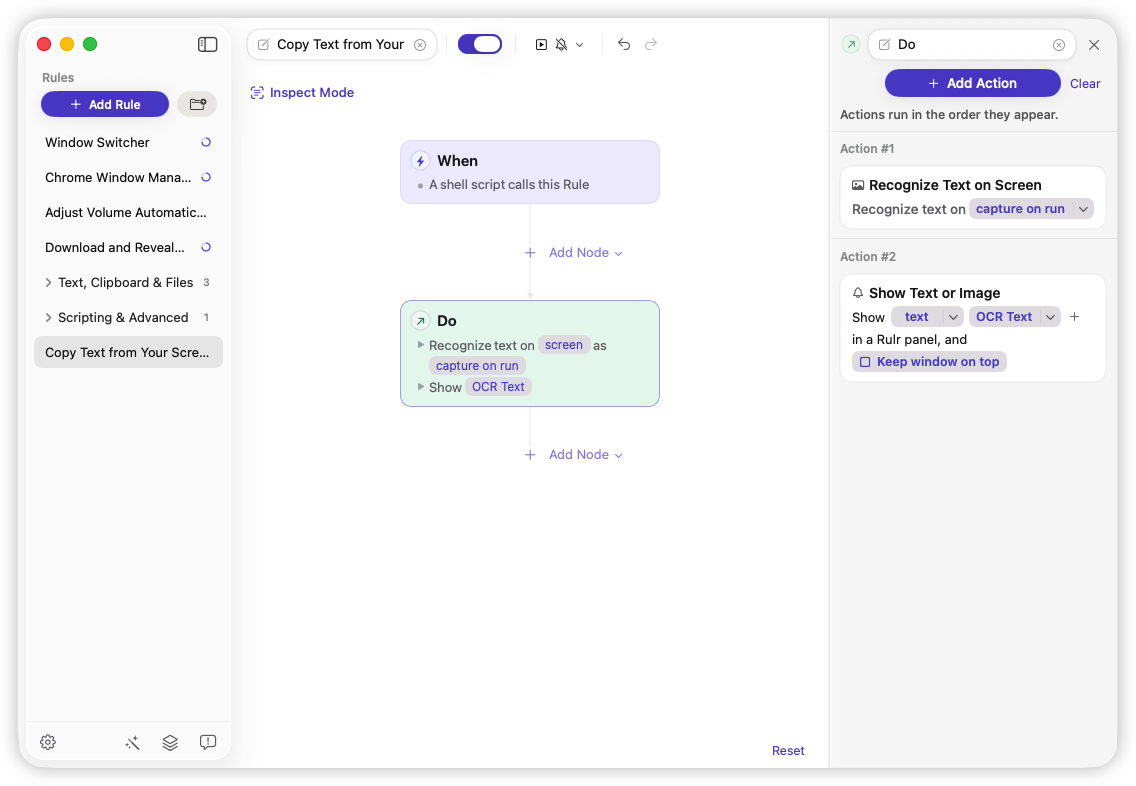Click the OCR Text tag in Do node
The height and width of the screenshot is (786, 1136).
498,387
